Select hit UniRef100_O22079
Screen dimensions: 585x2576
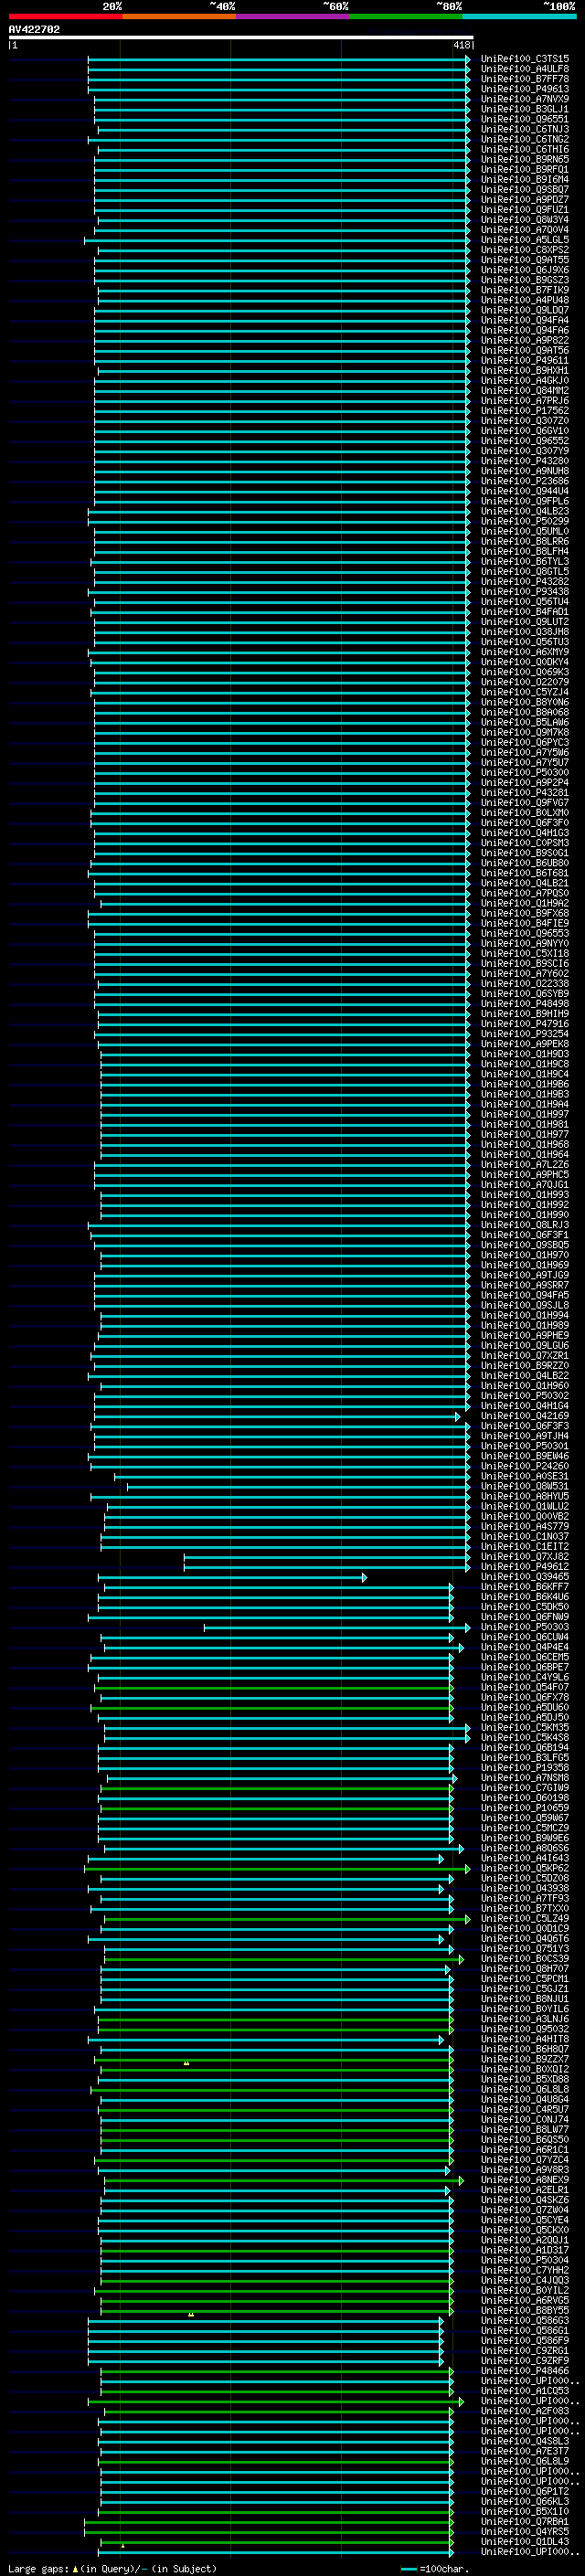click(525, 682)
